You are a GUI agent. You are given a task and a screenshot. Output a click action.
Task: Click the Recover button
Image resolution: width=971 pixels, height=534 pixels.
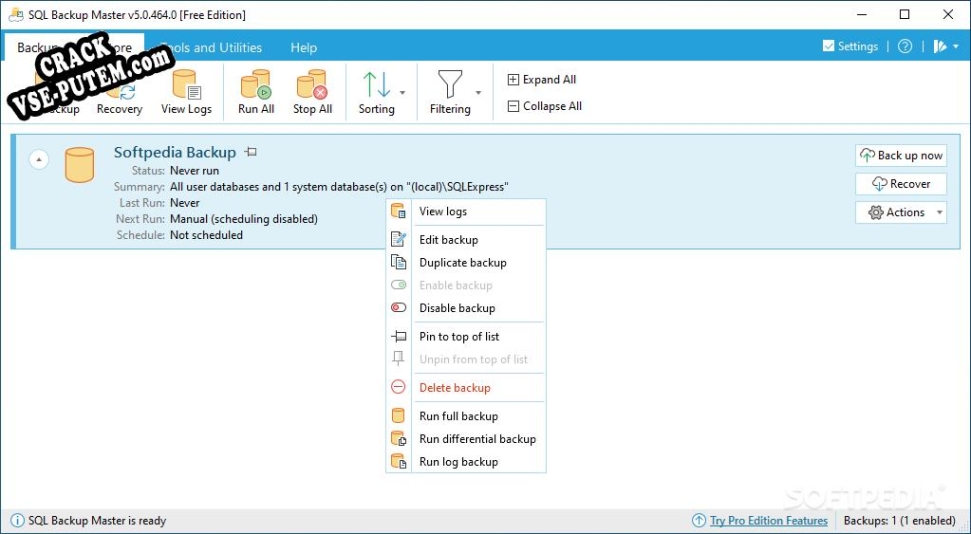pyautogui.click(x=901, y=183)
